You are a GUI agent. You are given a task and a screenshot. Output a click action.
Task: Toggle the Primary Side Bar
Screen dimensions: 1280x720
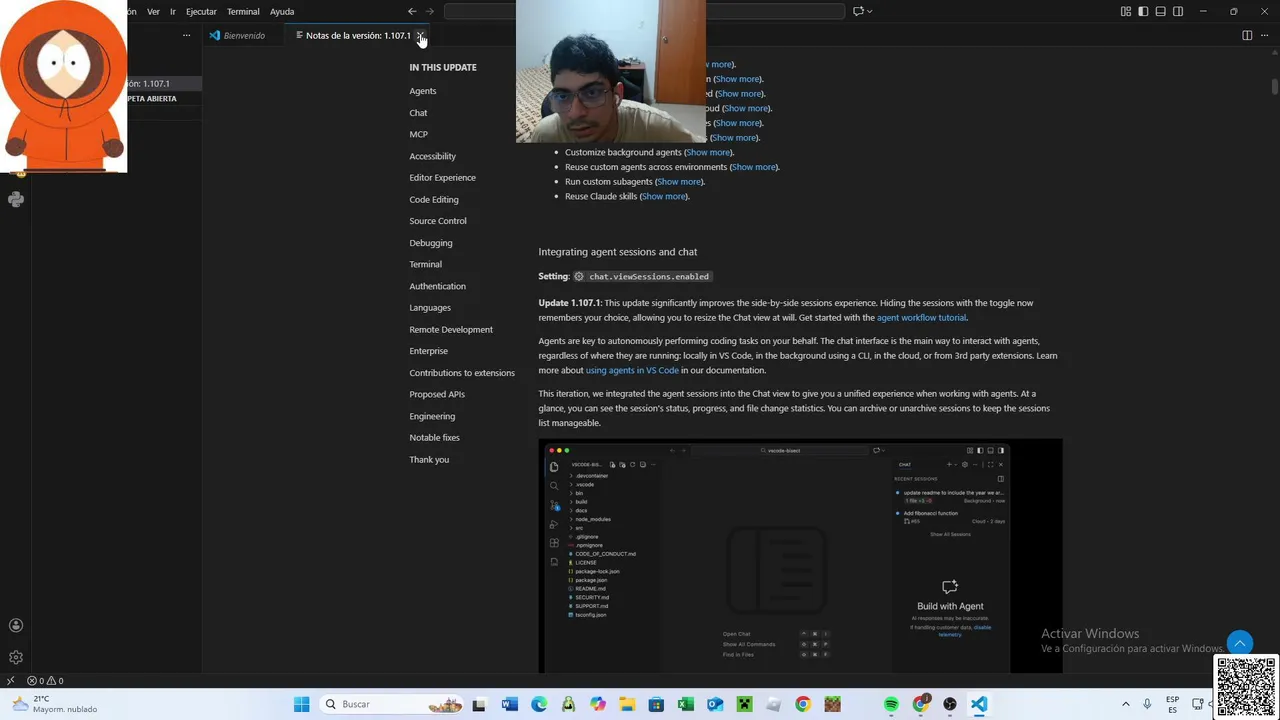click(x=1143, y=12)
